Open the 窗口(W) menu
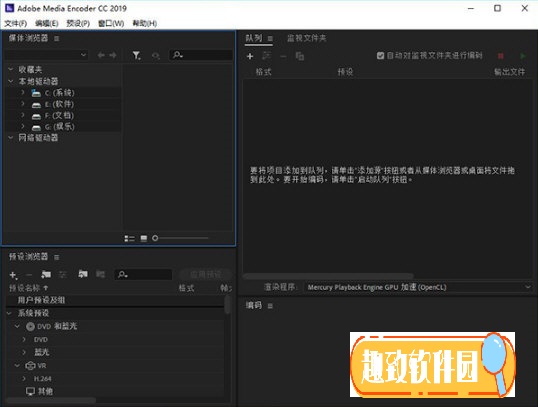This screenshot has width=538, height=407. [x=111, y=23]
